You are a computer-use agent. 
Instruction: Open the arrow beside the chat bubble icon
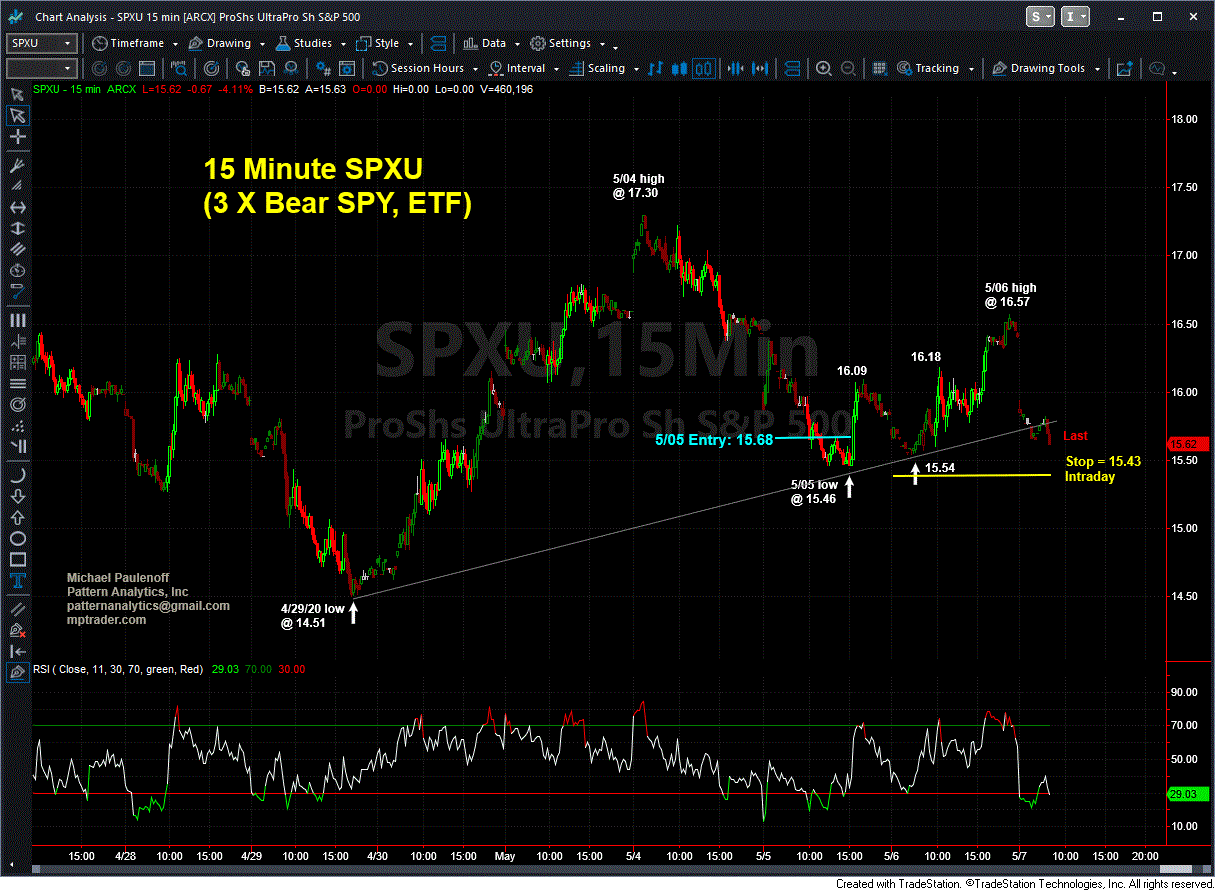tap(1175, 71)
